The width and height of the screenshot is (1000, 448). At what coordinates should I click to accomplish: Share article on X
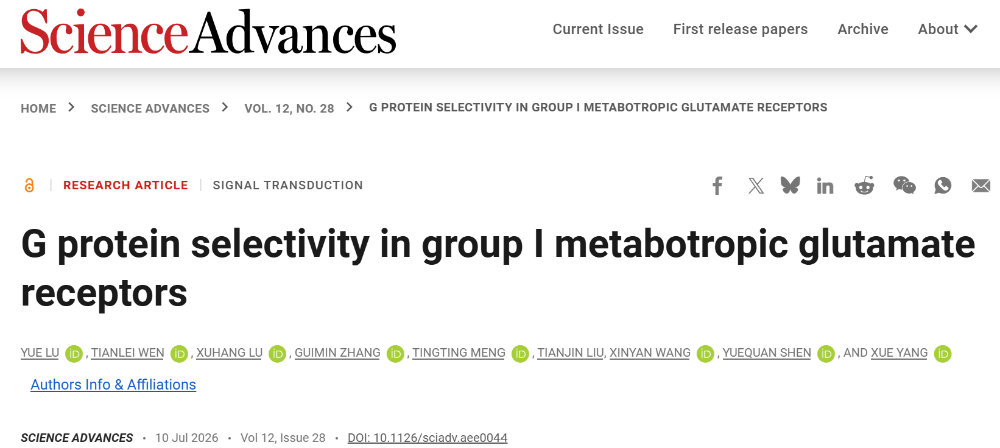coord(756,186)
